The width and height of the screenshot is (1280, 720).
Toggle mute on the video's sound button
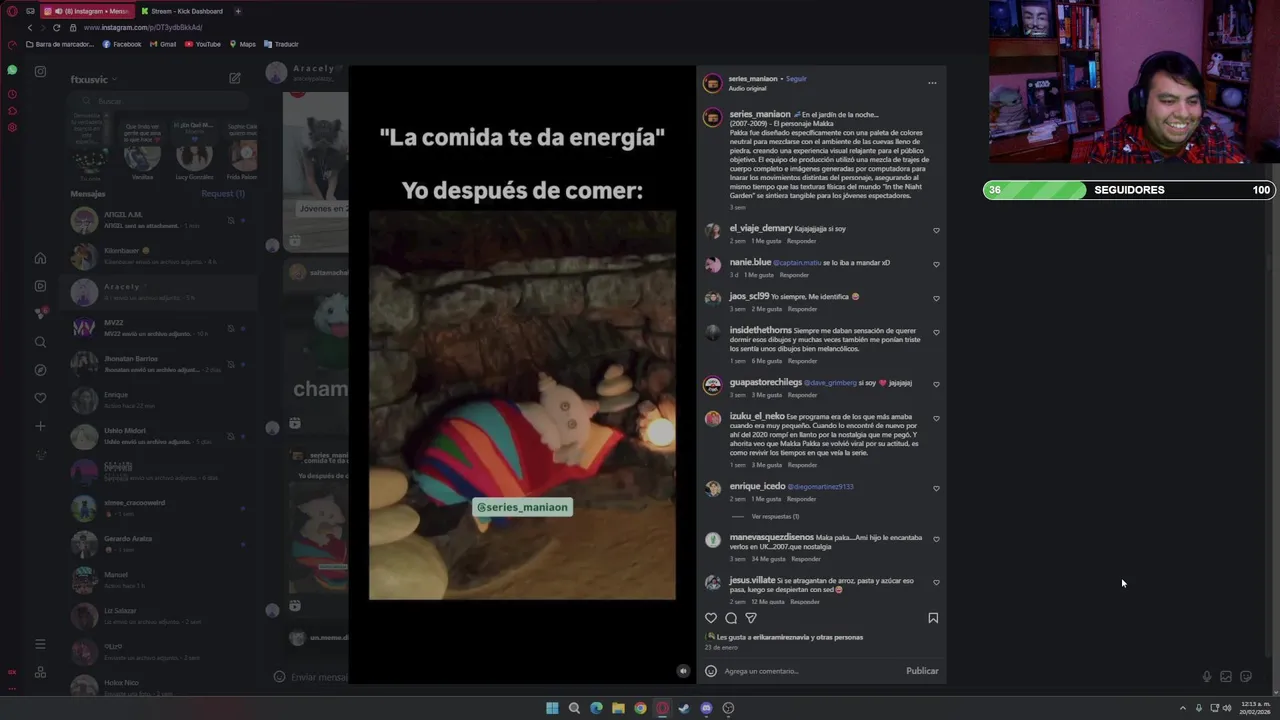click(683, 672)
